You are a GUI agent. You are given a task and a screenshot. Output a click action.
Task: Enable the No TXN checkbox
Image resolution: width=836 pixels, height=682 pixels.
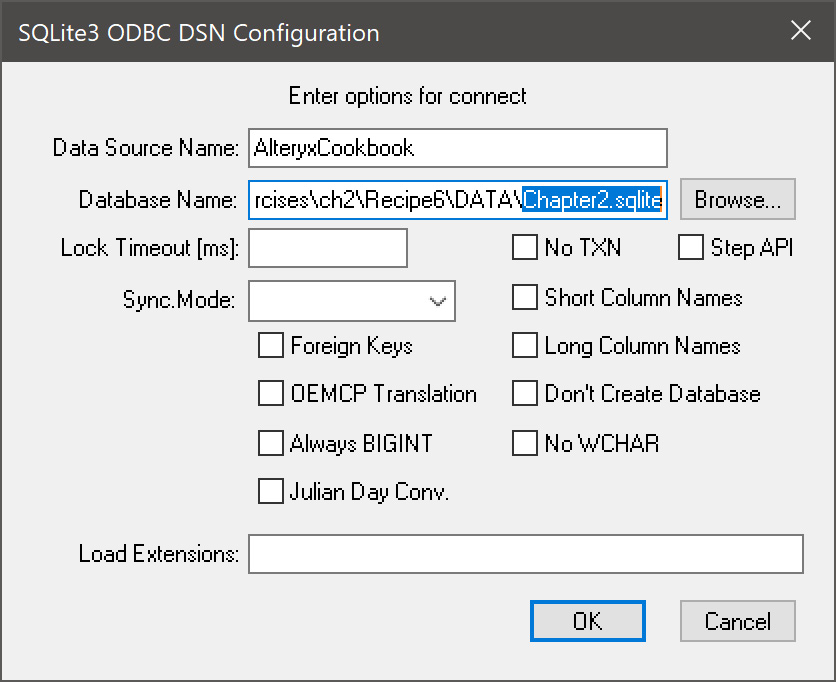(525, 247)
